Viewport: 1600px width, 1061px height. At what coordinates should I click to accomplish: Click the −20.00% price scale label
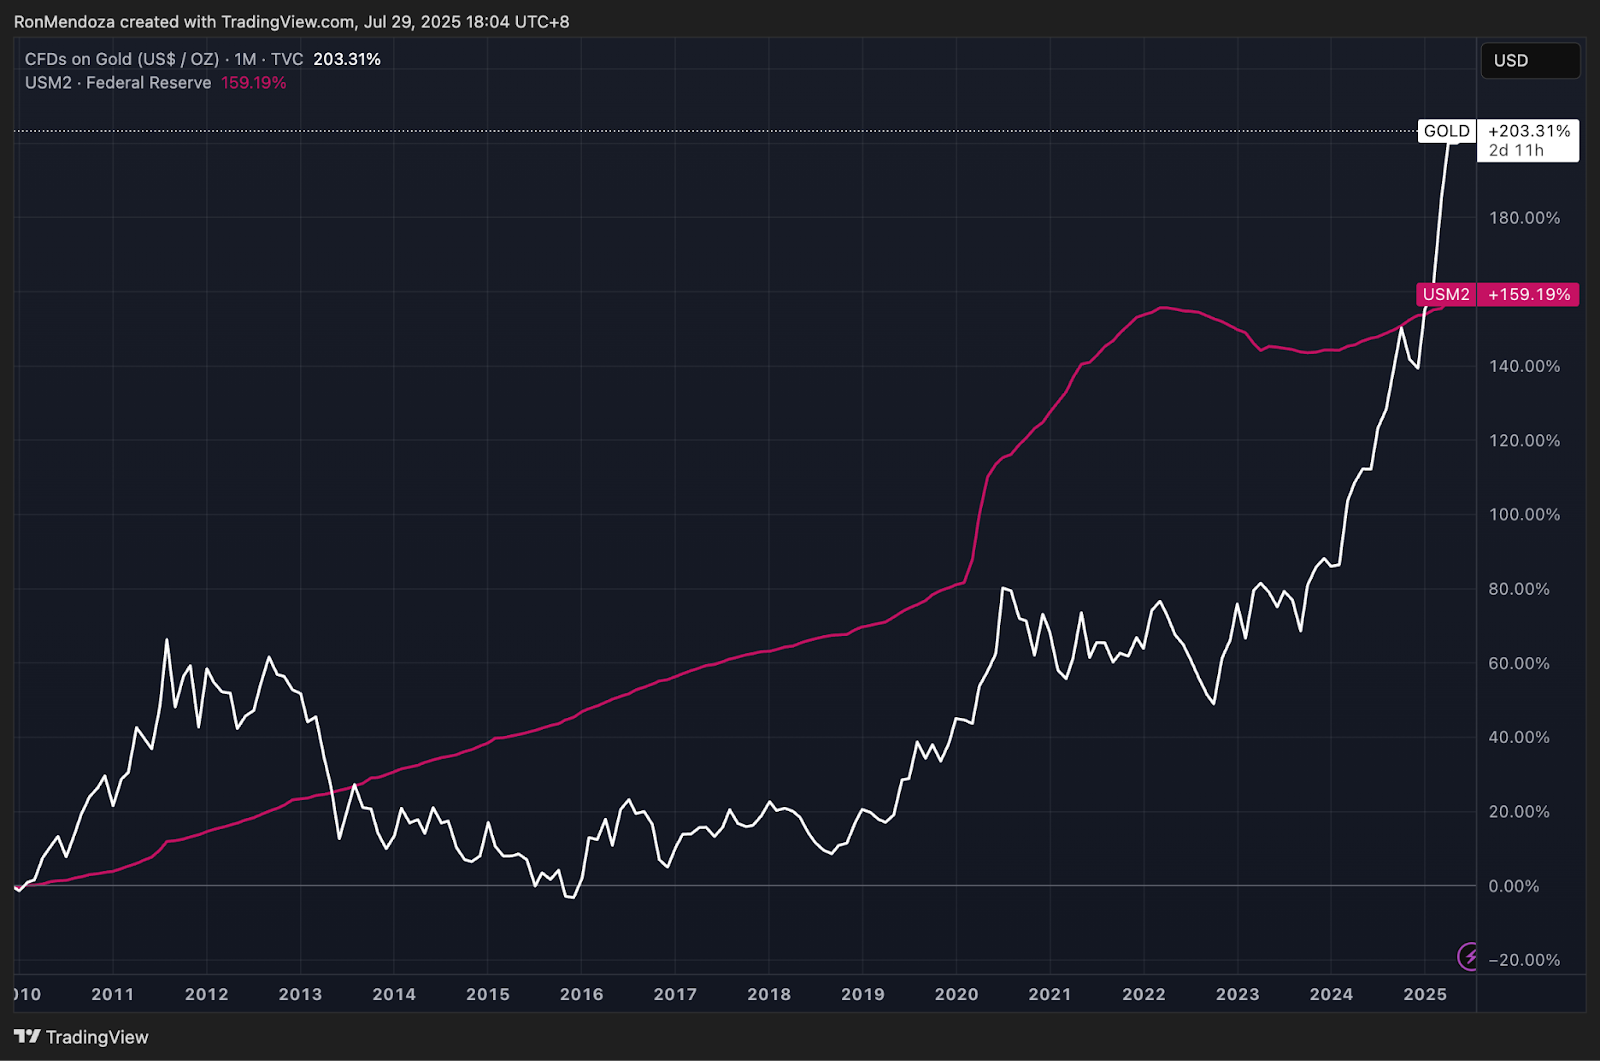(x=1523, y=960)
